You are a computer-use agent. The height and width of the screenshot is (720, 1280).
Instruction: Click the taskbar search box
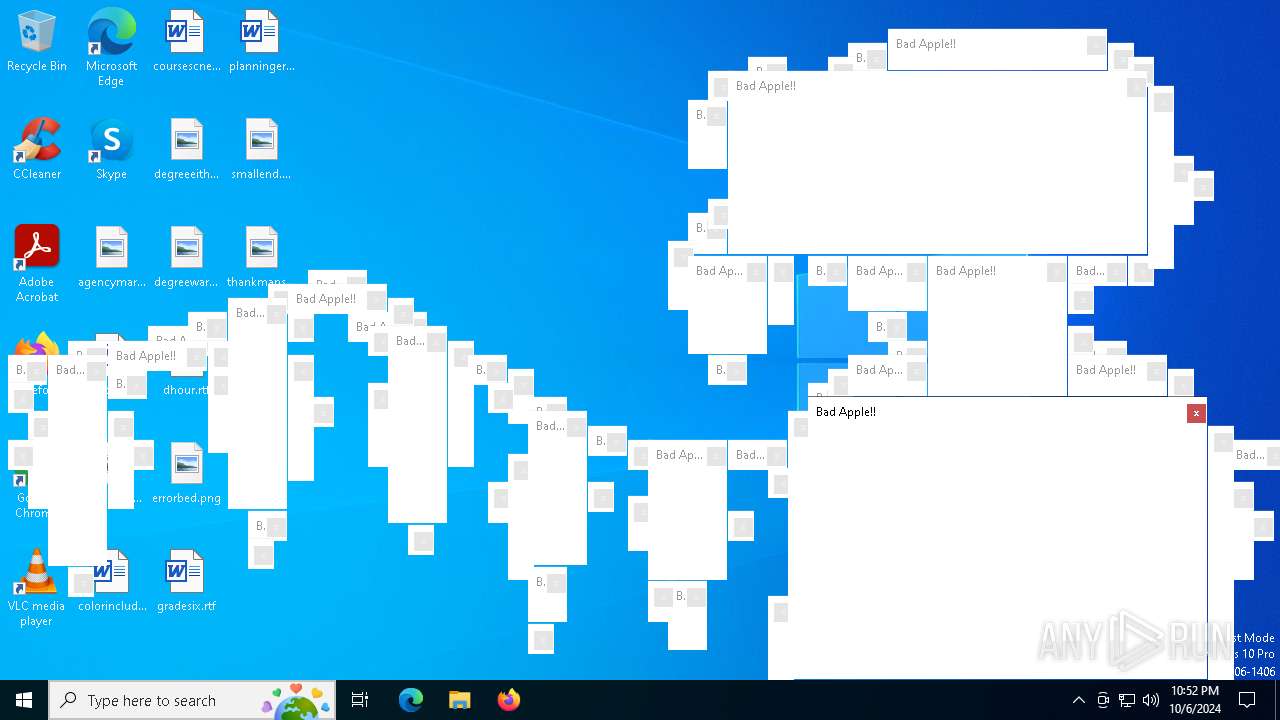click(192, 700)
